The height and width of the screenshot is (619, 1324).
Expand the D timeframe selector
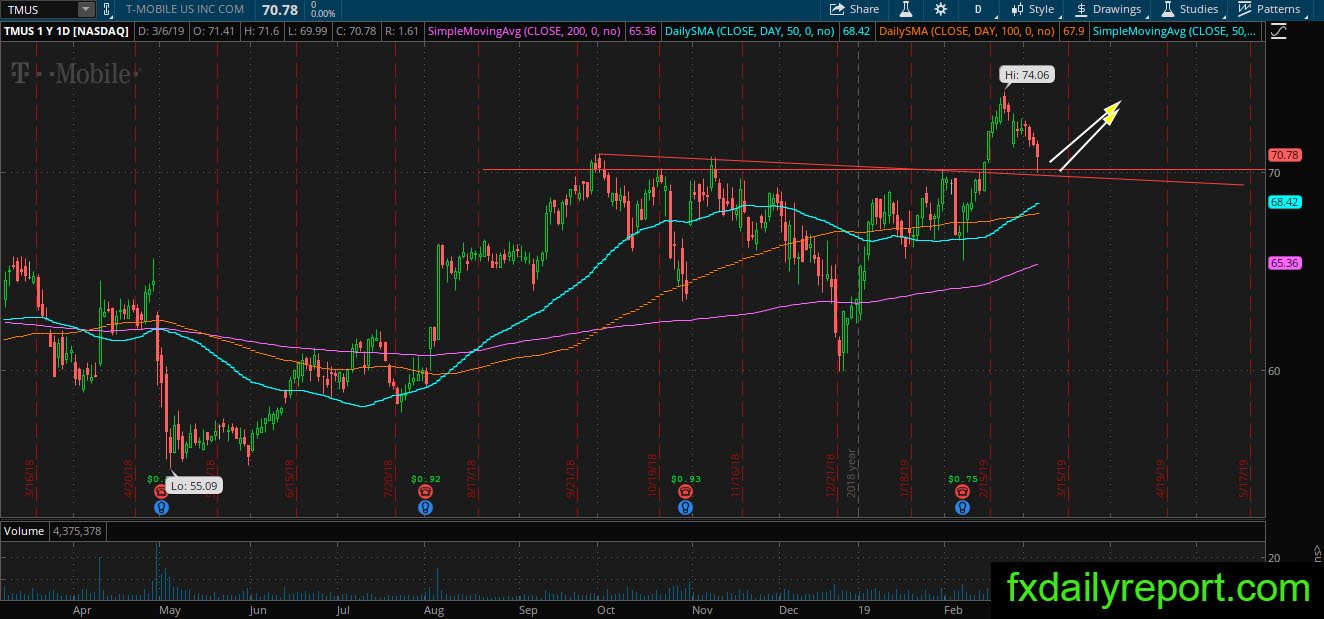pyautogui.click(x=977, y=9)
